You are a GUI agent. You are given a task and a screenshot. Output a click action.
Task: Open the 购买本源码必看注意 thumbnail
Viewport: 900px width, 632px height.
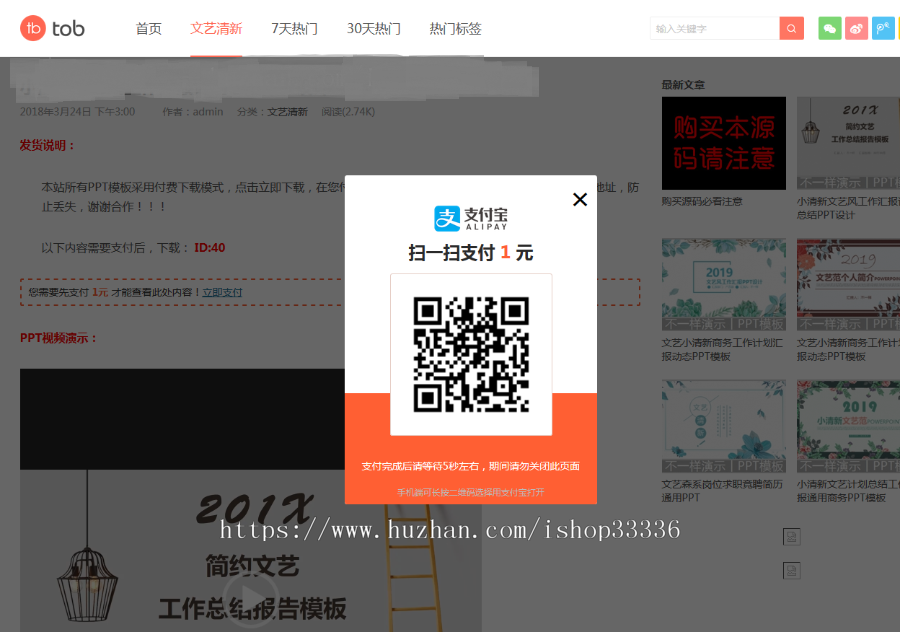[x=723, y=143]
